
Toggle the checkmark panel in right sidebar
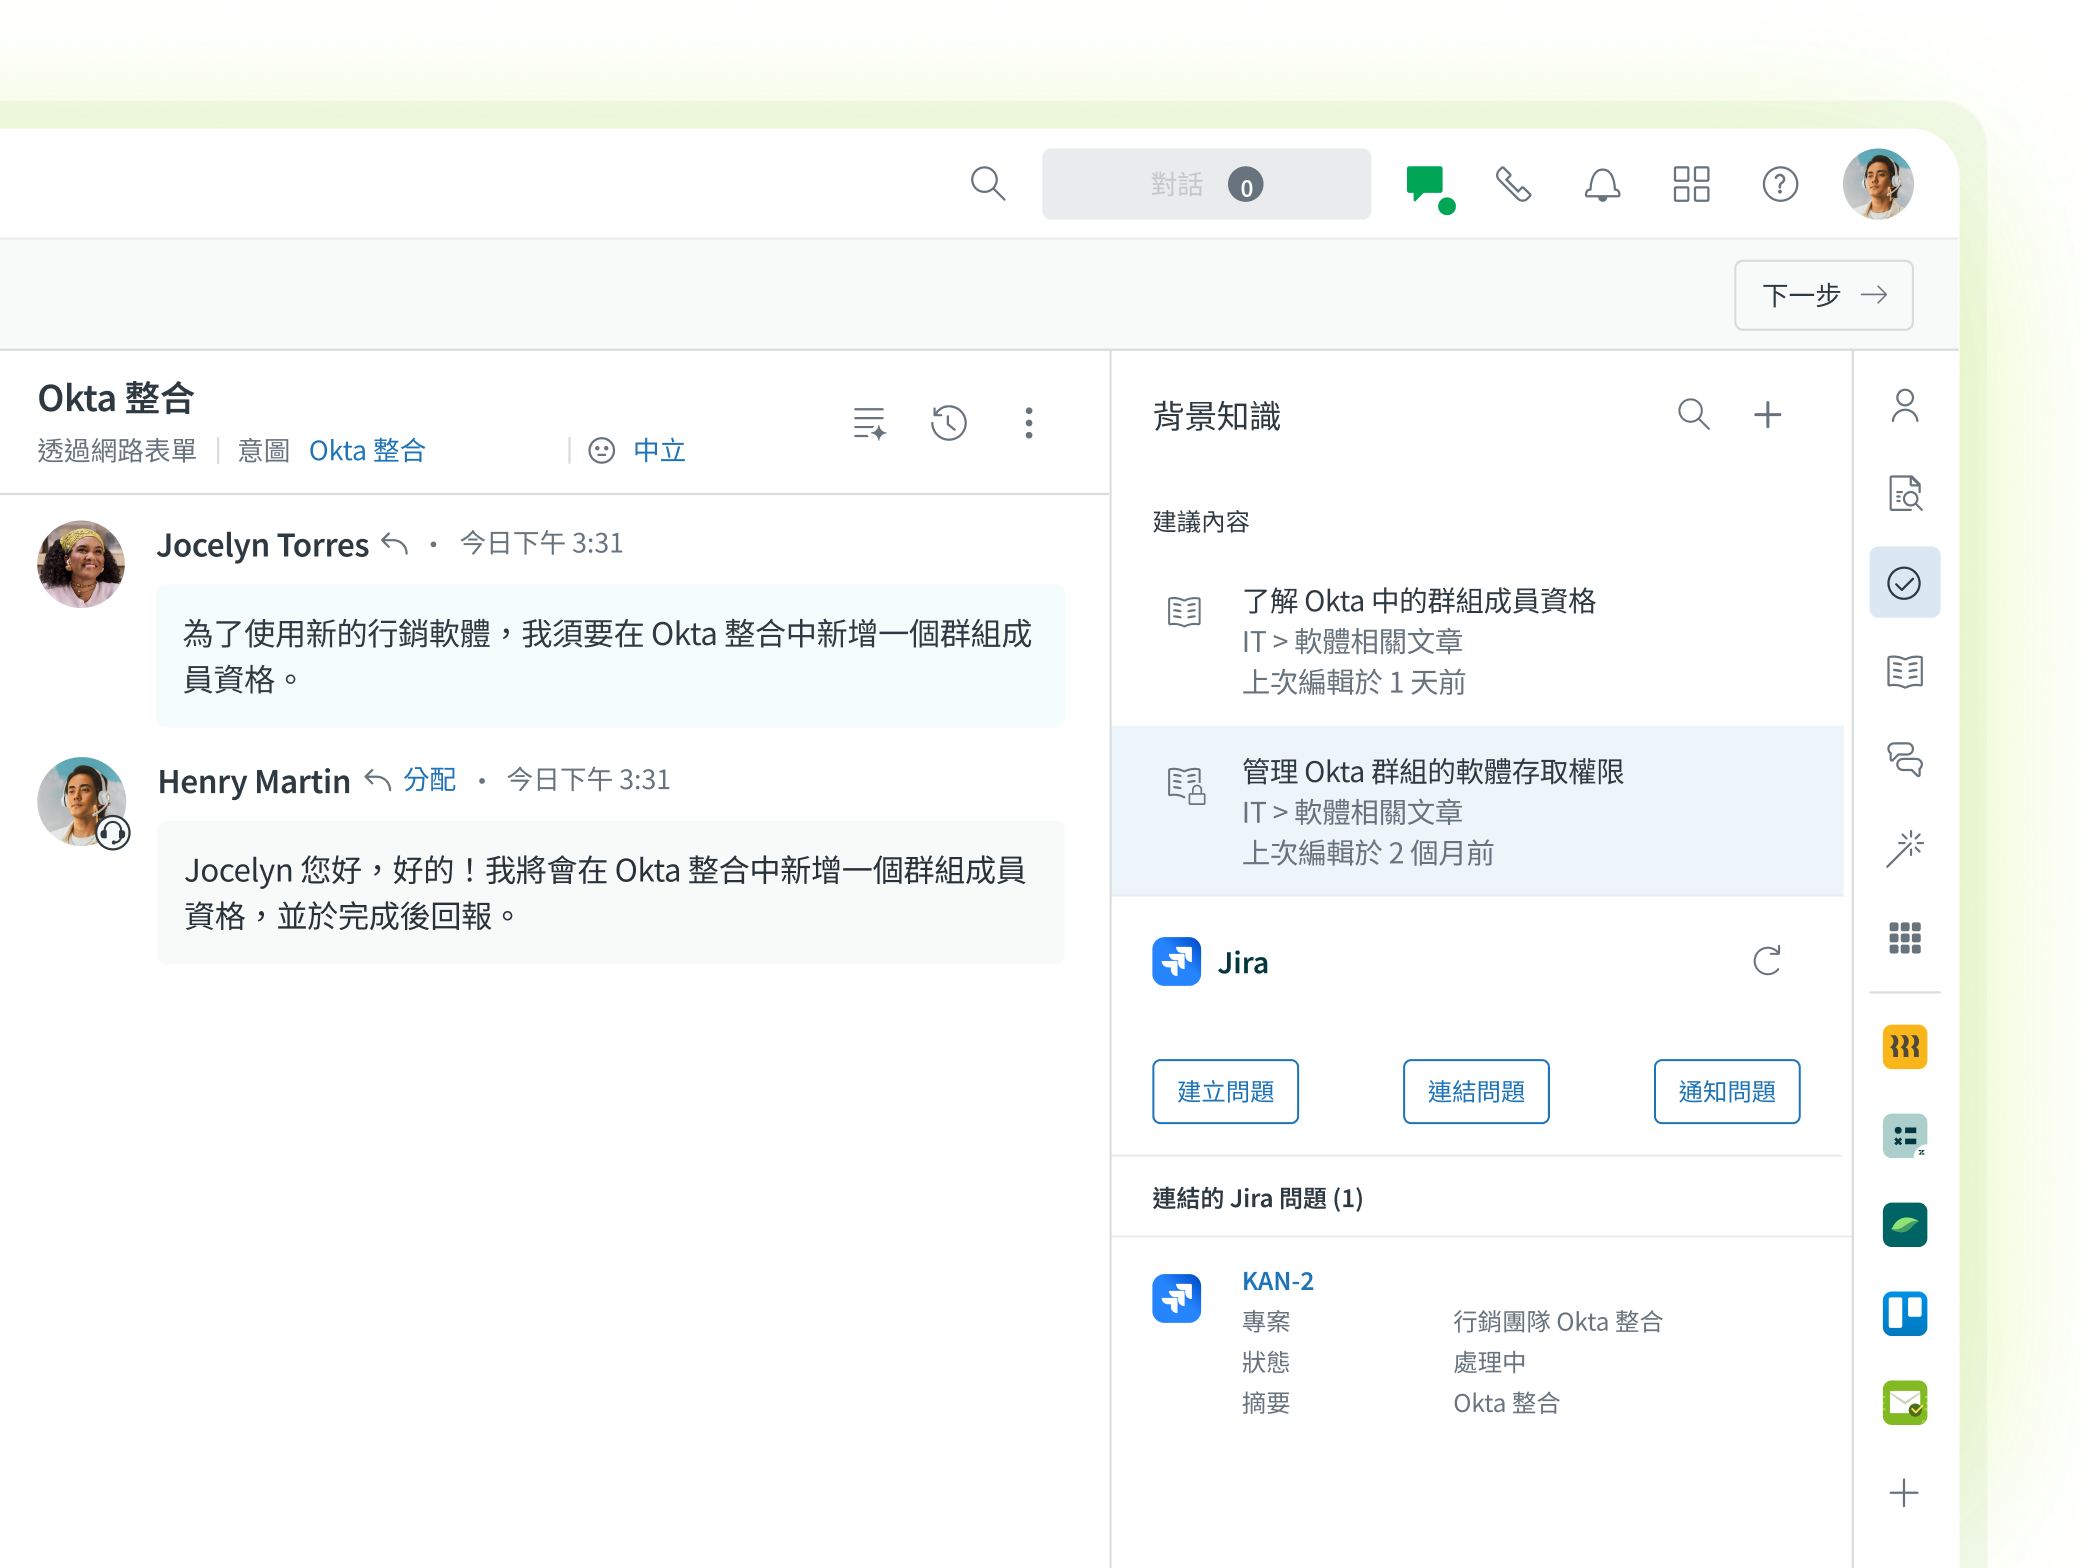(x=1905, y=581)
